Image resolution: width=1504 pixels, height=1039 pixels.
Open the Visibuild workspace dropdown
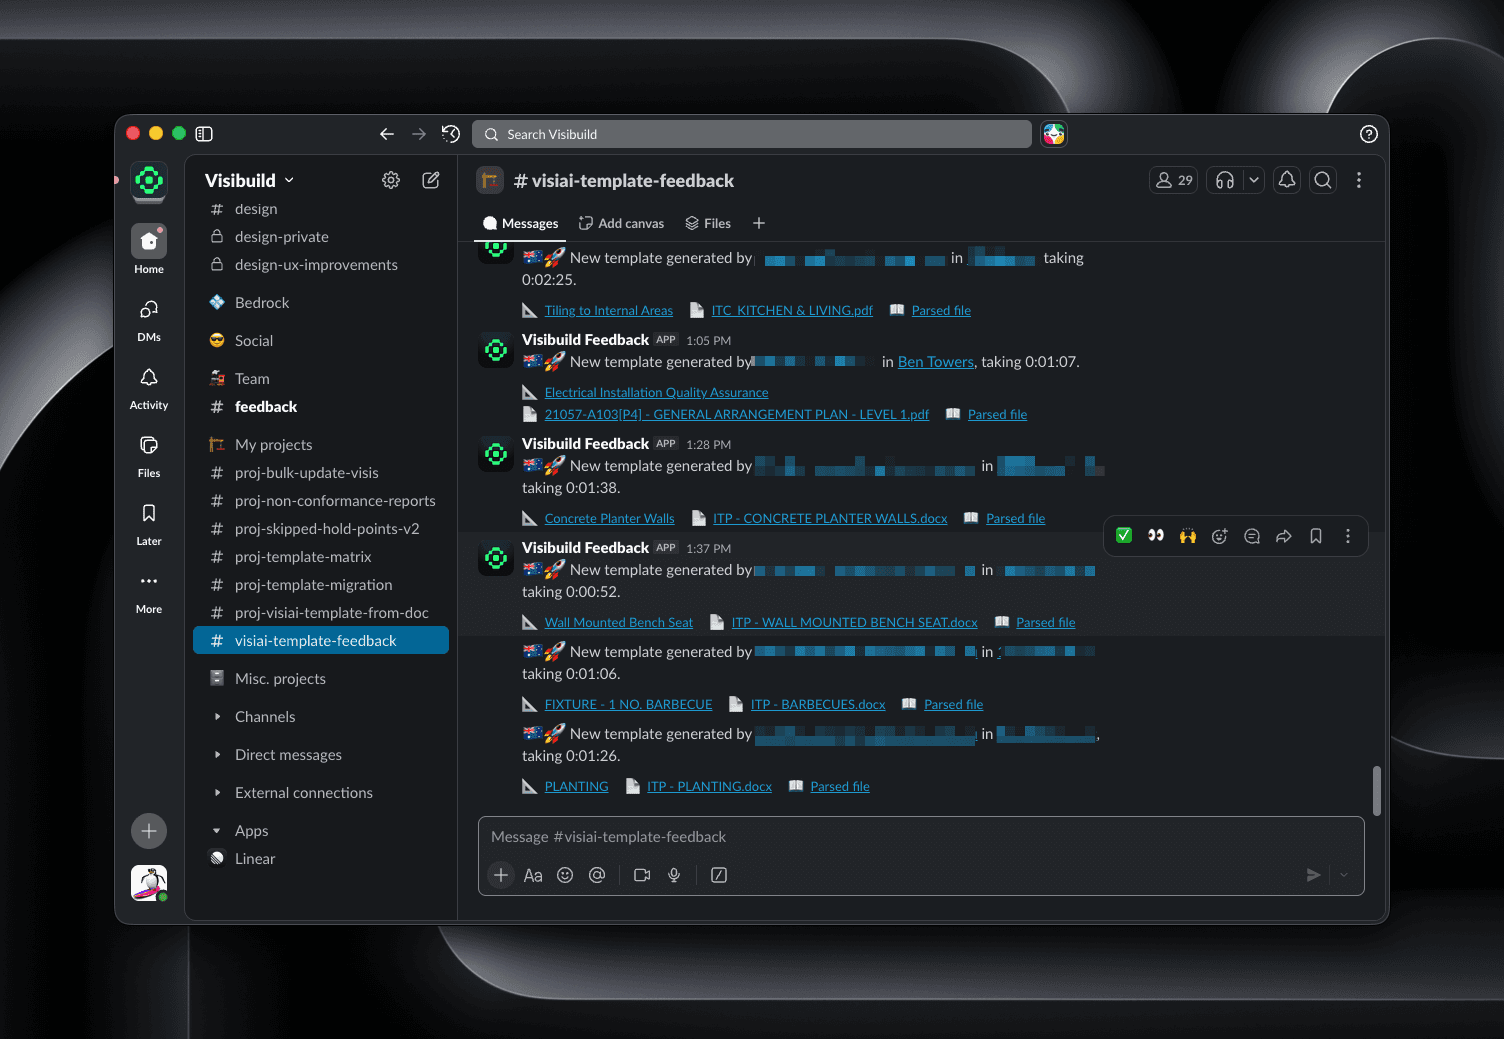[x=248, y=180]
